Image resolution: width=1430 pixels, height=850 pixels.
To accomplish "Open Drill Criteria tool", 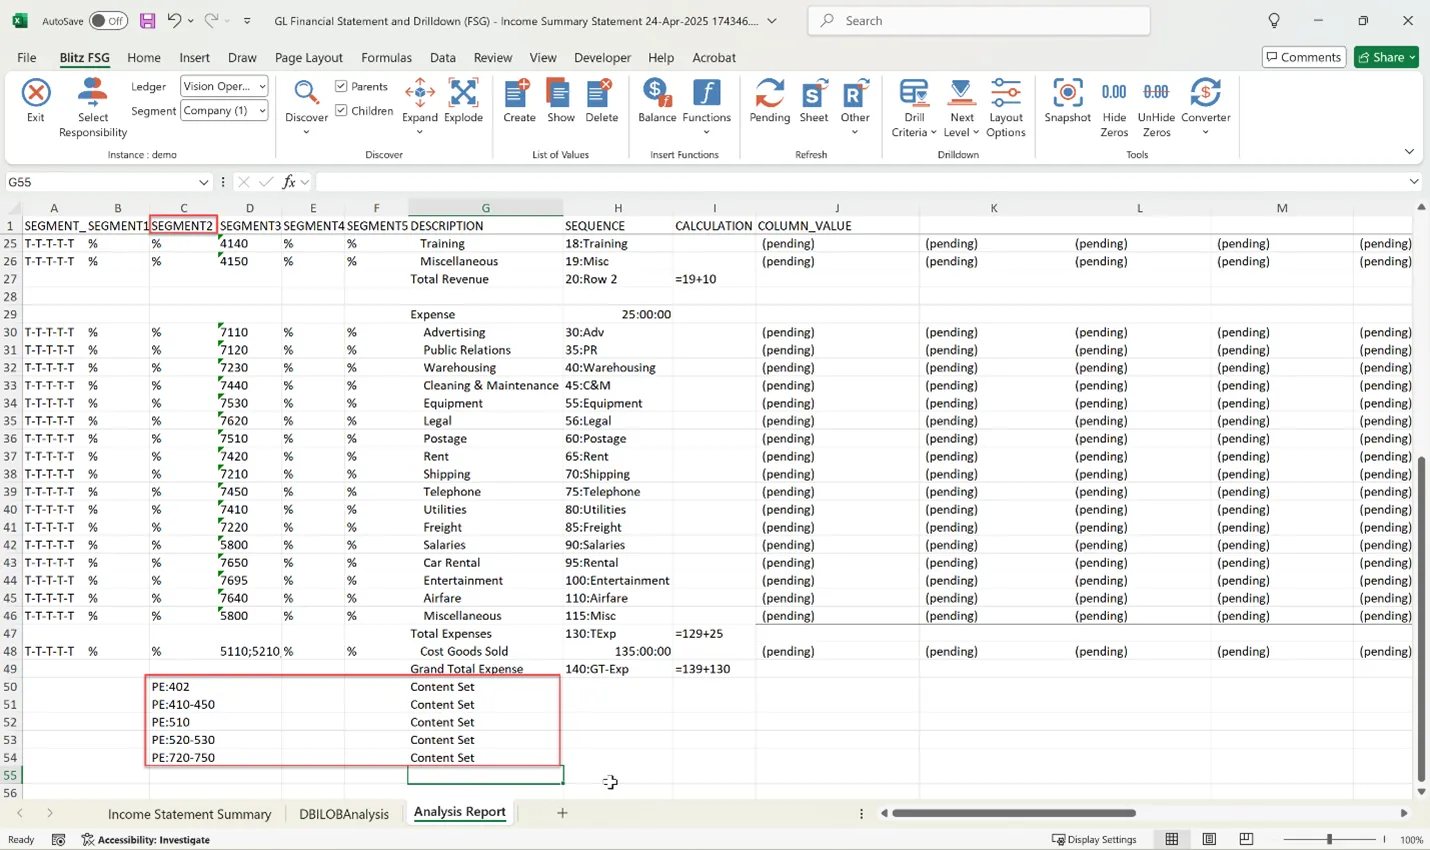I will (914, 107).
